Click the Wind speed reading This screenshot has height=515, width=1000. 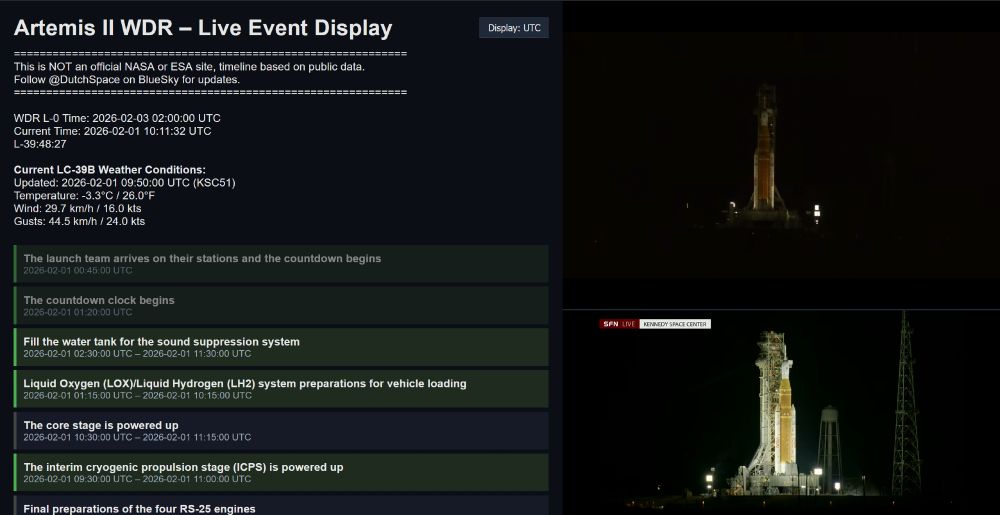point(77,209)
